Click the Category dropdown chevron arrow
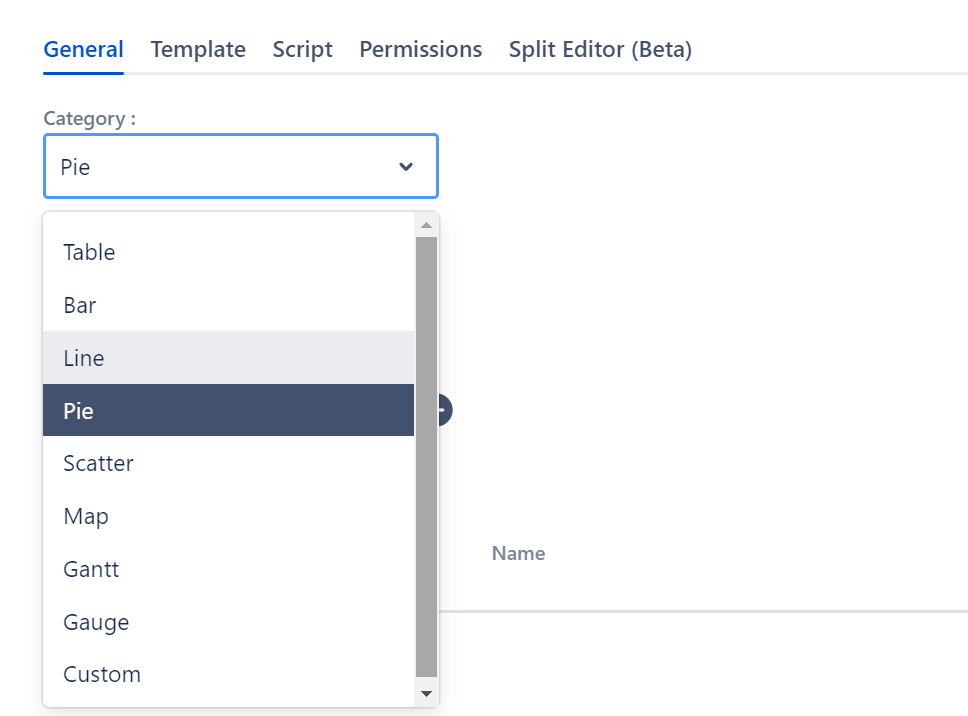The height and width of the screenshot is (716, 968). pyautogui.click(x=406, y=167)
